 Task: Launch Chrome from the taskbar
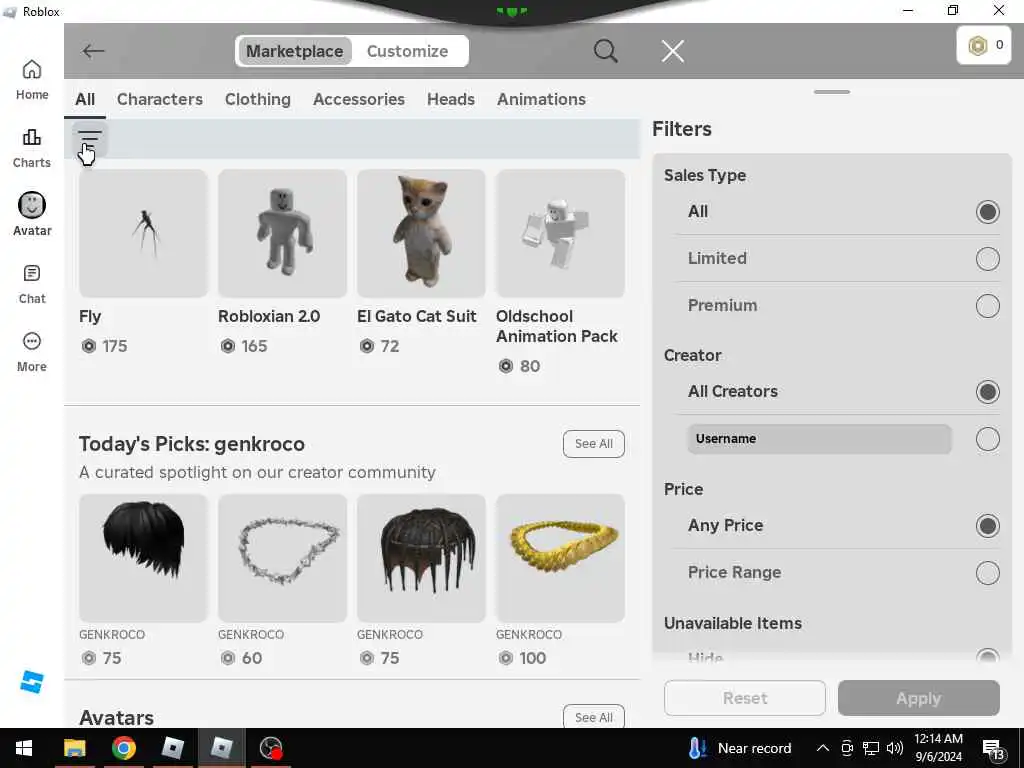click(x=123, y=748)
